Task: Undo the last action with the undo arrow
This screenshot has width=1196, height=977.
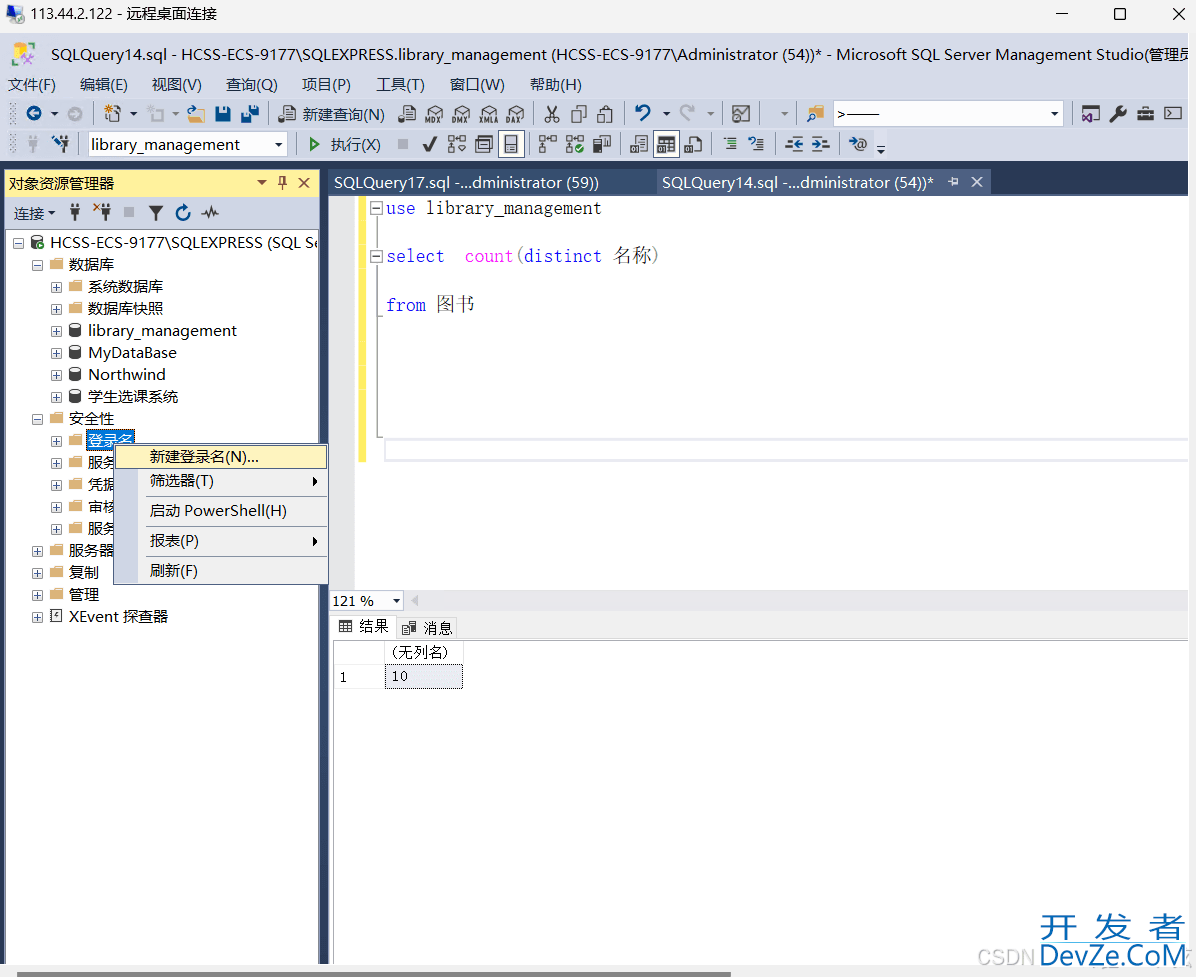Action: point(643,114)
